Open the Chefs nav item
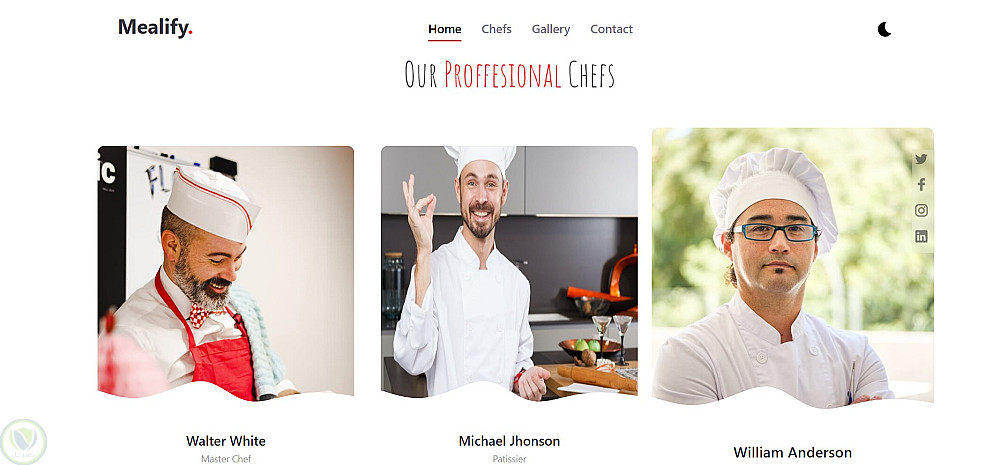 496,29
